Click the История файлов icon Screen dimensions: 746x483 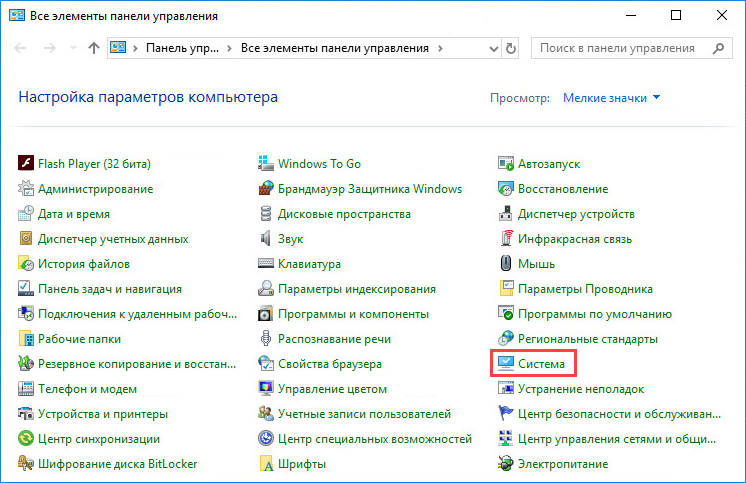point(26,264)
